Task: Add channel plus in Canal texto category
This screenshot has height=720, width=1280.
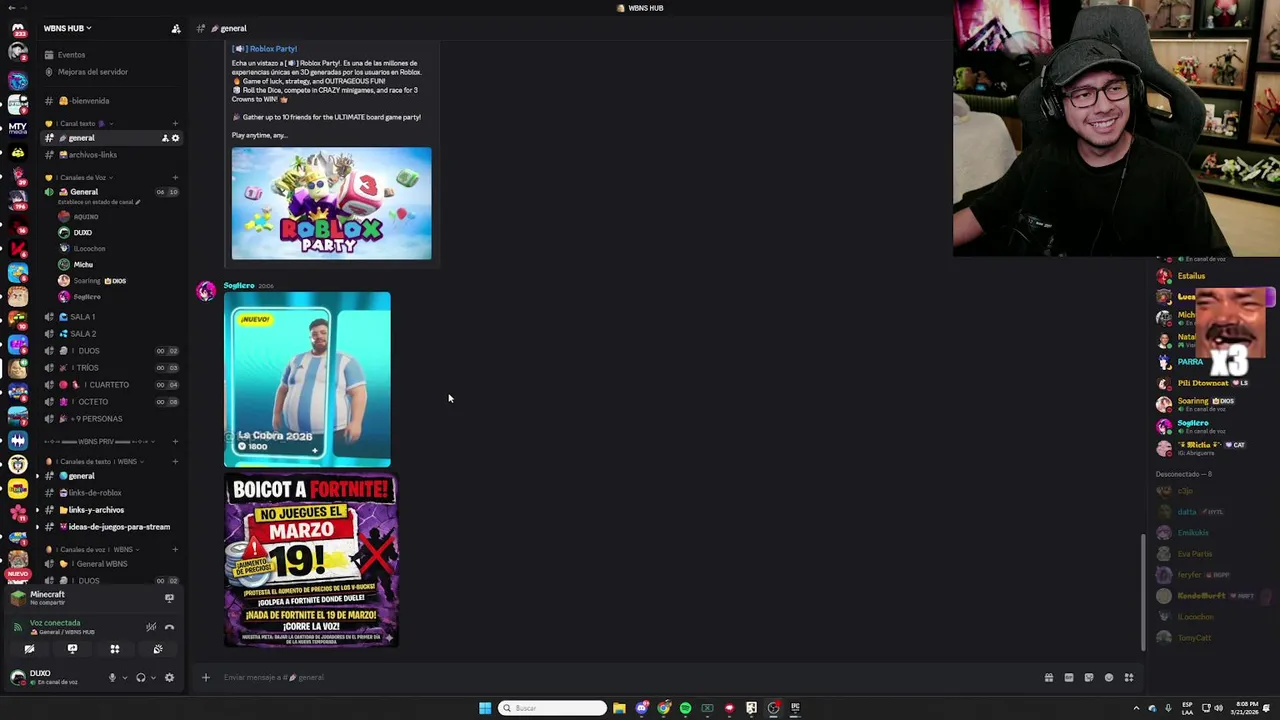Action: point(175,123)
